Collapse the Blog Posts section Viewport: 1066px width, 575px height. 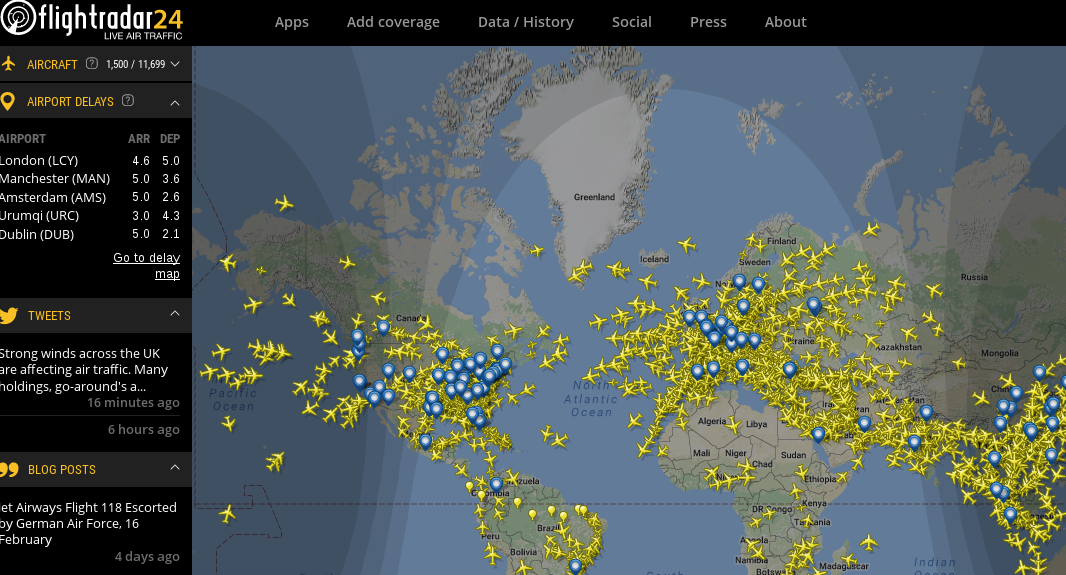(175, 468)
